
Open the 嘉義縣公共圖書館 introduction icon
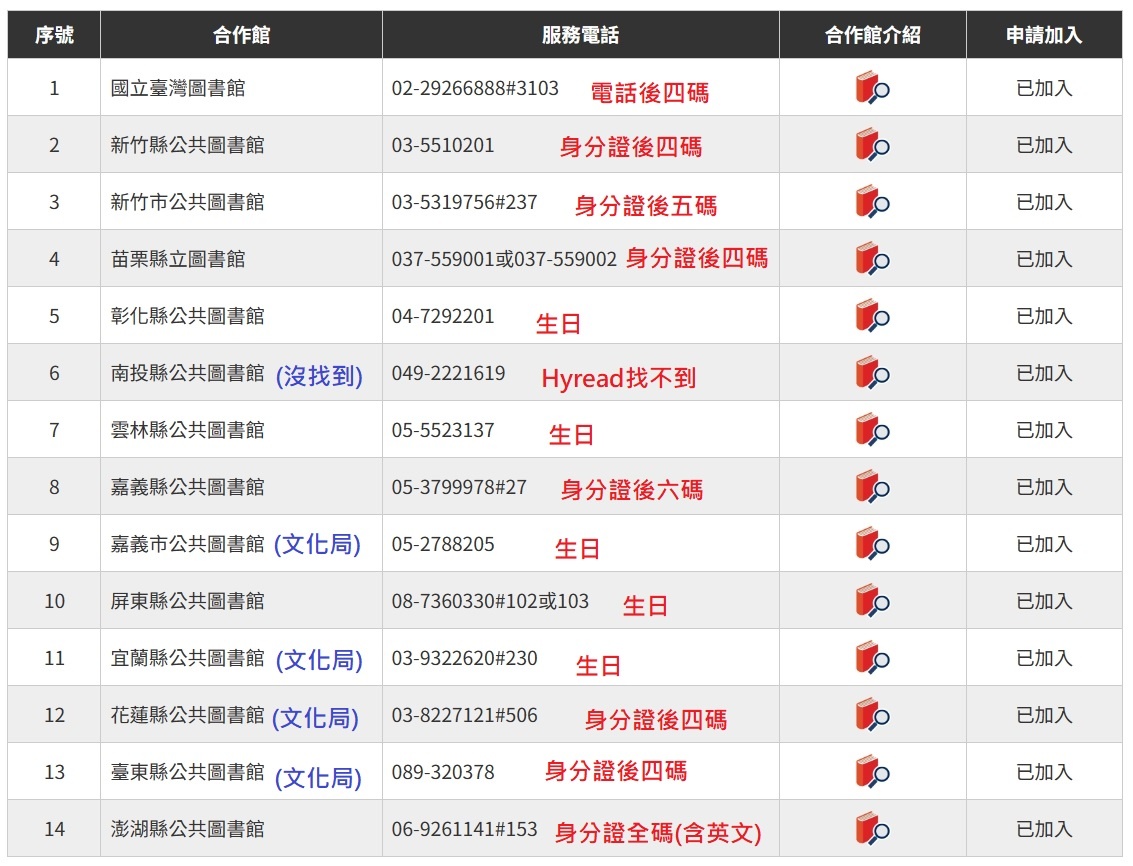[872, 487]
